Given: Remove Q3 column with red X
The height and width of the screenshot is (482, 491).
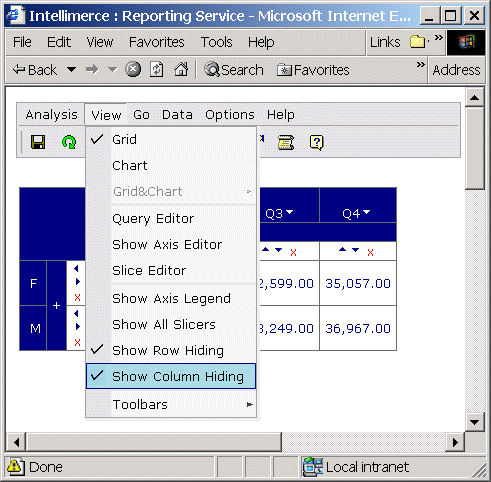Looking at the screenshot, I should (293, 252).
